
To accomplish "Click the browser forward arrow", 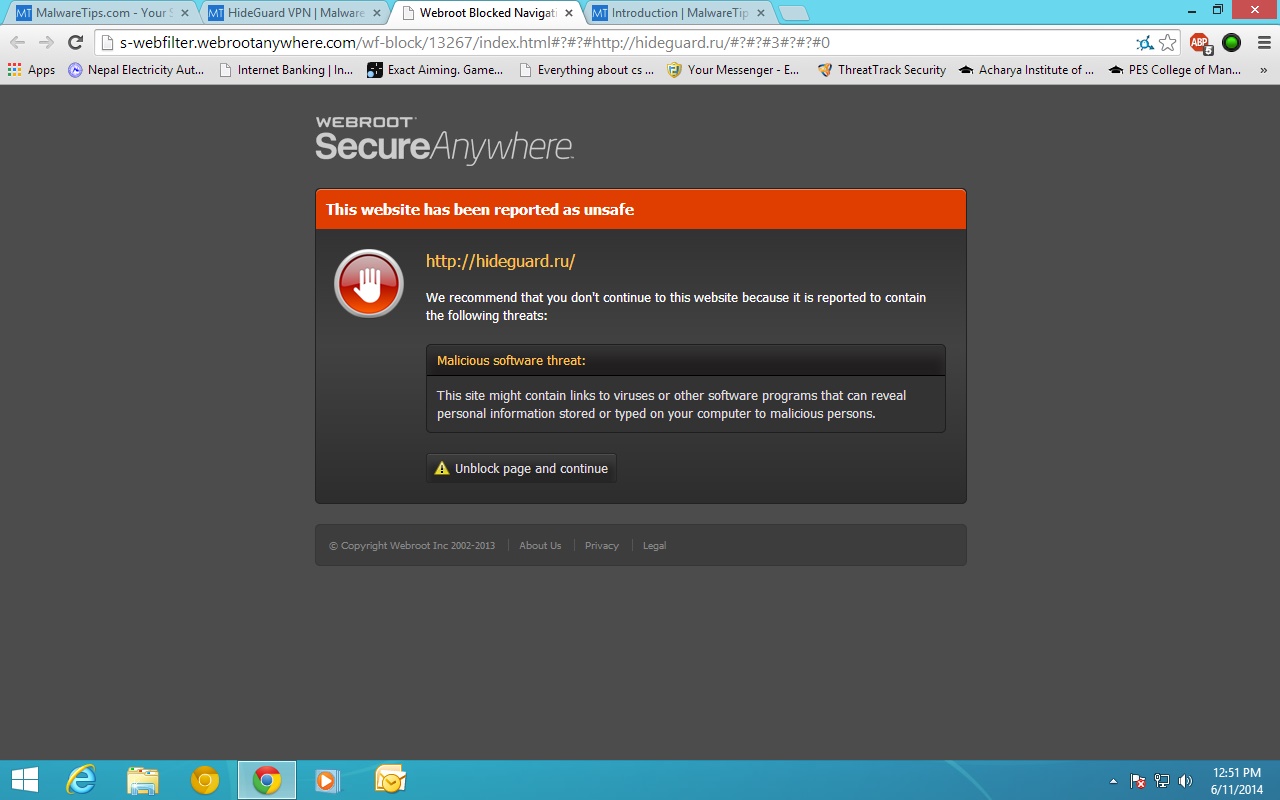I will [46, 43].
